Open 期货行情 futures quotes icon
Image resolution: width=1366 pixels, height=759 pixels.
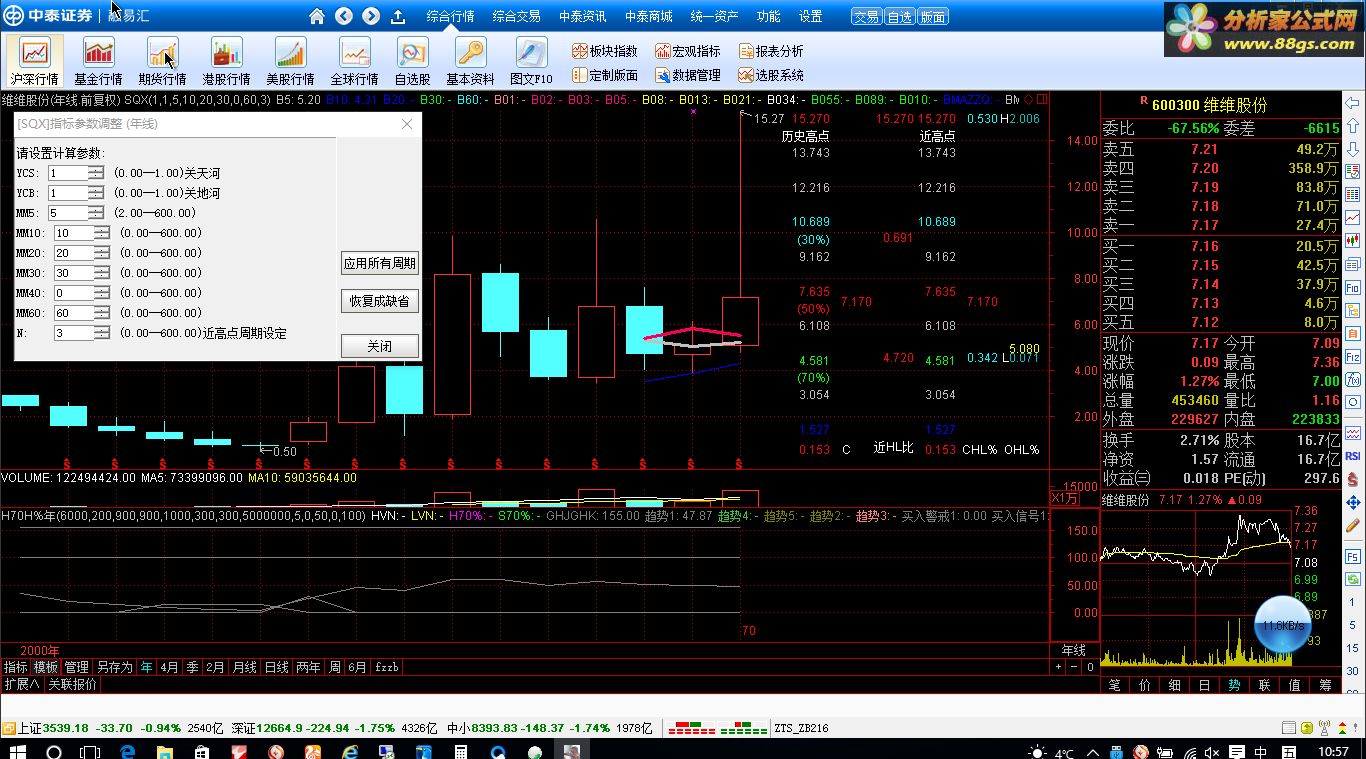(x=162, y=60)
